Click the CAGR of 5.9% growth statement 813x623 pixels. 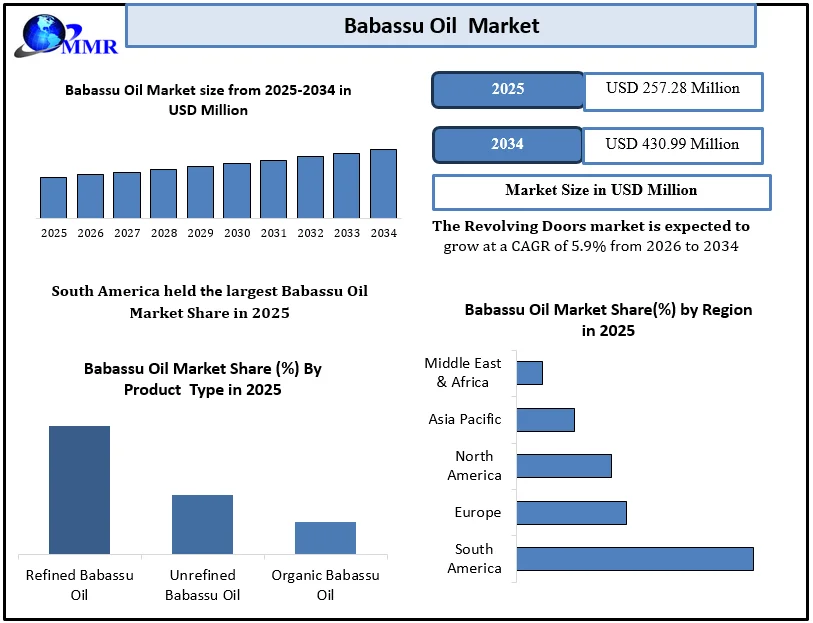coord(591,236)
